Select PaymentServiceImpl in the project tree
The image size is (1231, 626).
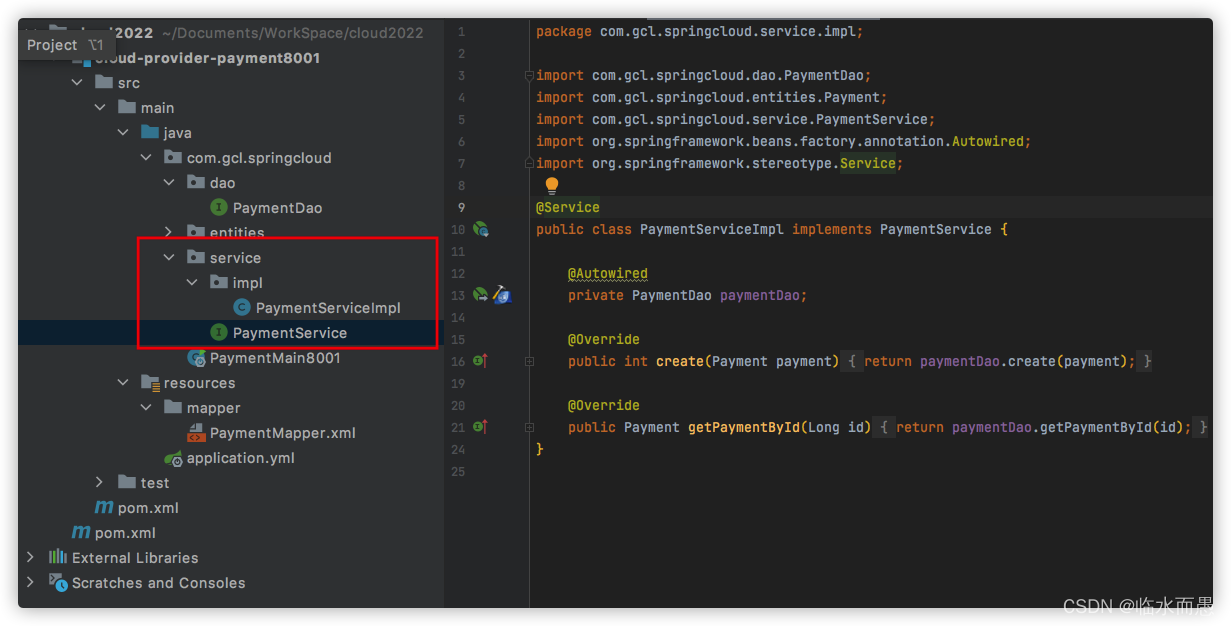(x=328, y=308)
